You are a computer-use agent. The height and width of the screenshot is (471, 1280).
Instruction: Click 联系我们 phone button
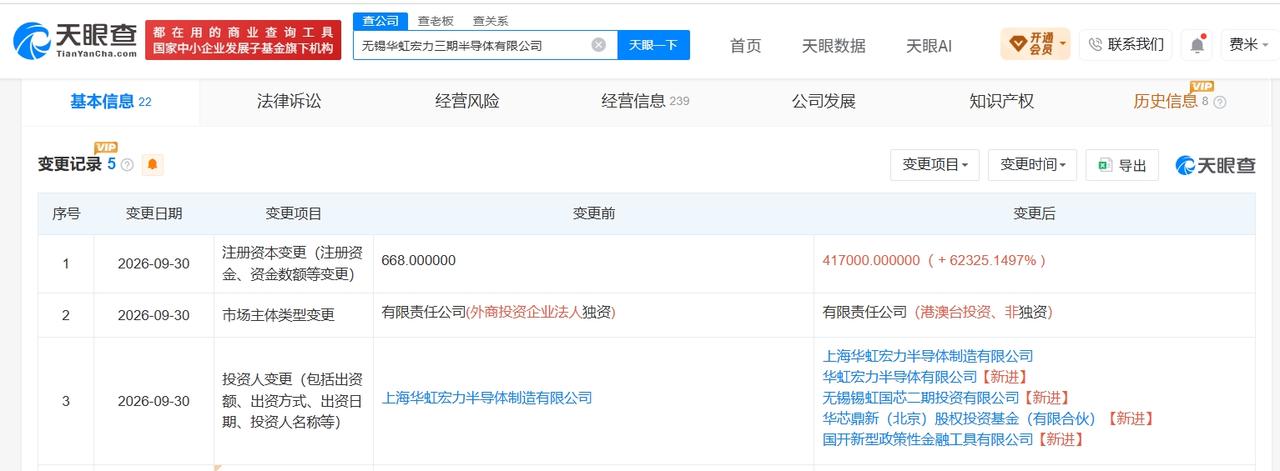[1126, 44]
